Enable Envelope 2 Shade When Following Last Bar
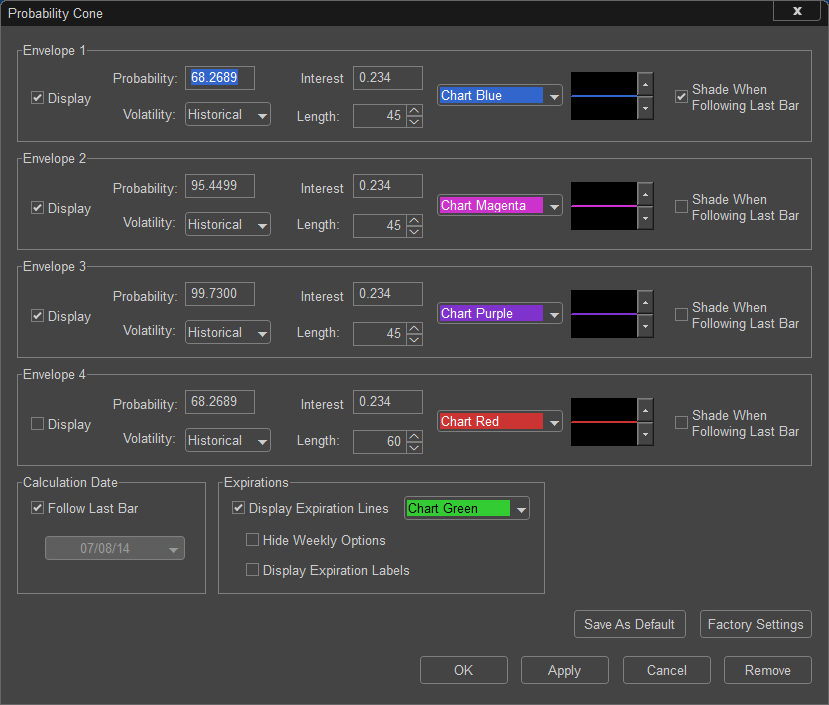Viewport: 829px width, 705px height. pos(681,206)
